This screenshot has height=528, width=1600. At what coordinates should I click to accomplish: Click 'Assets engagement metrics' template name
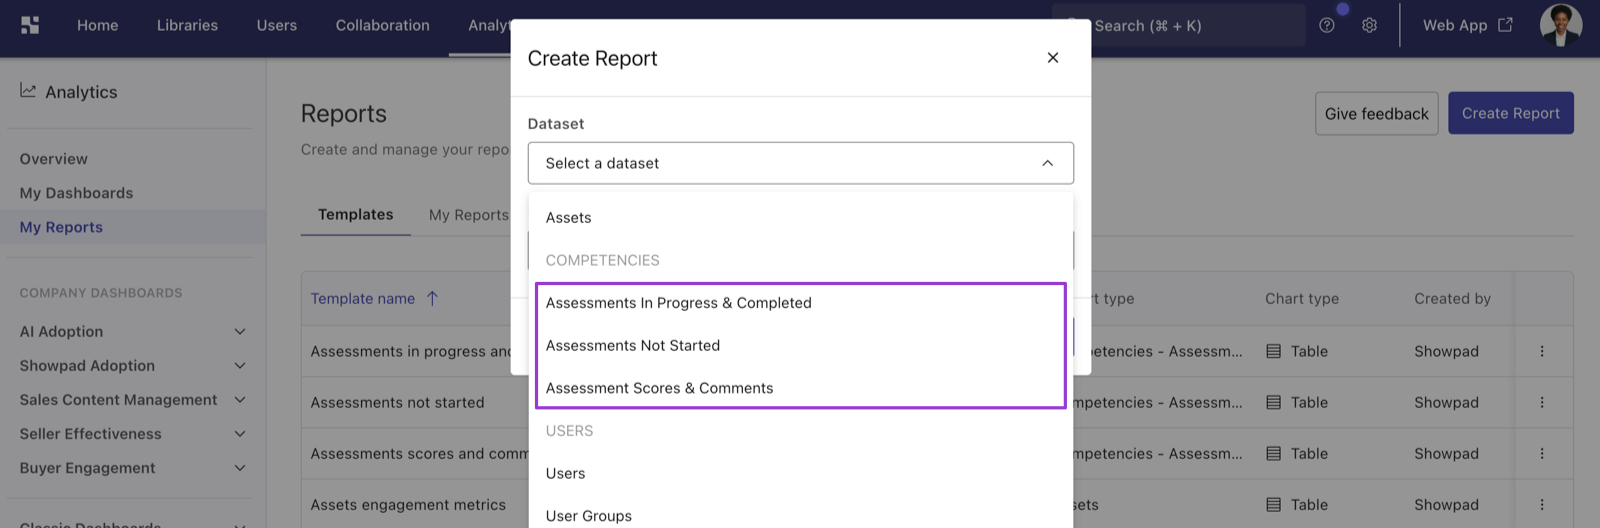[x=408, y=505]
